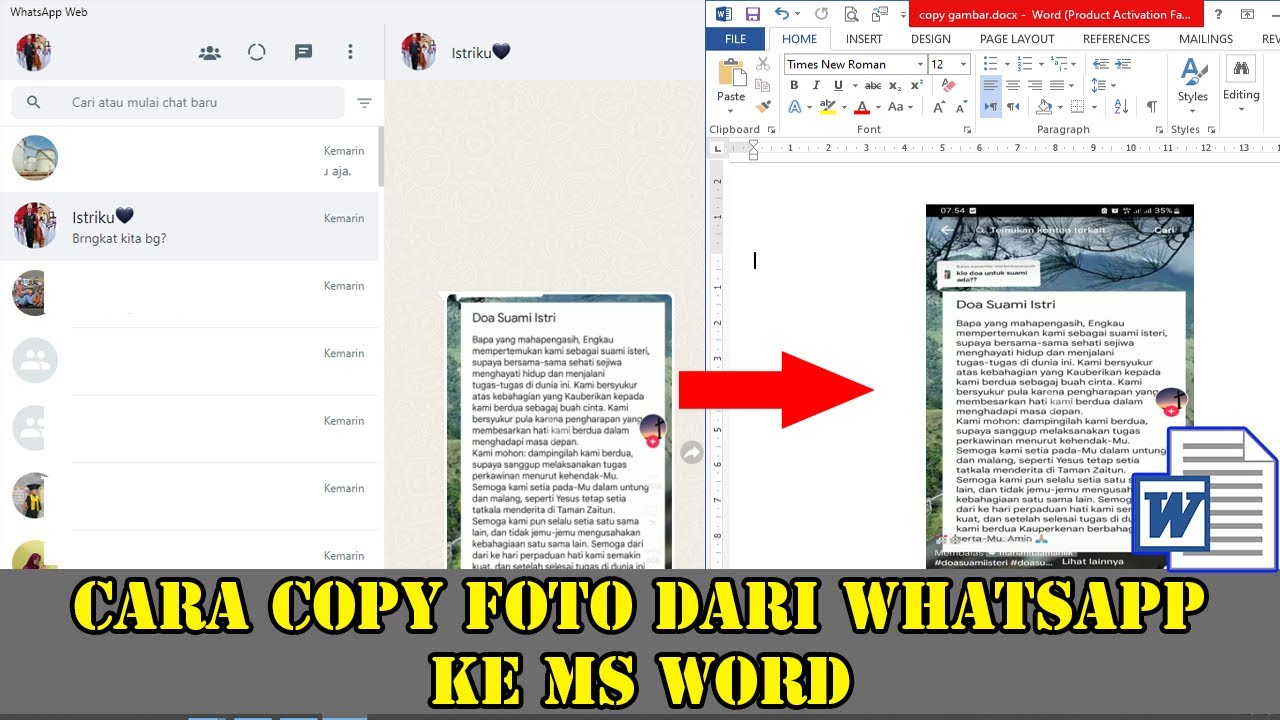Open the first chat with tower avatar
This screenshot has width=1280, height=720.
pos(190,159)
